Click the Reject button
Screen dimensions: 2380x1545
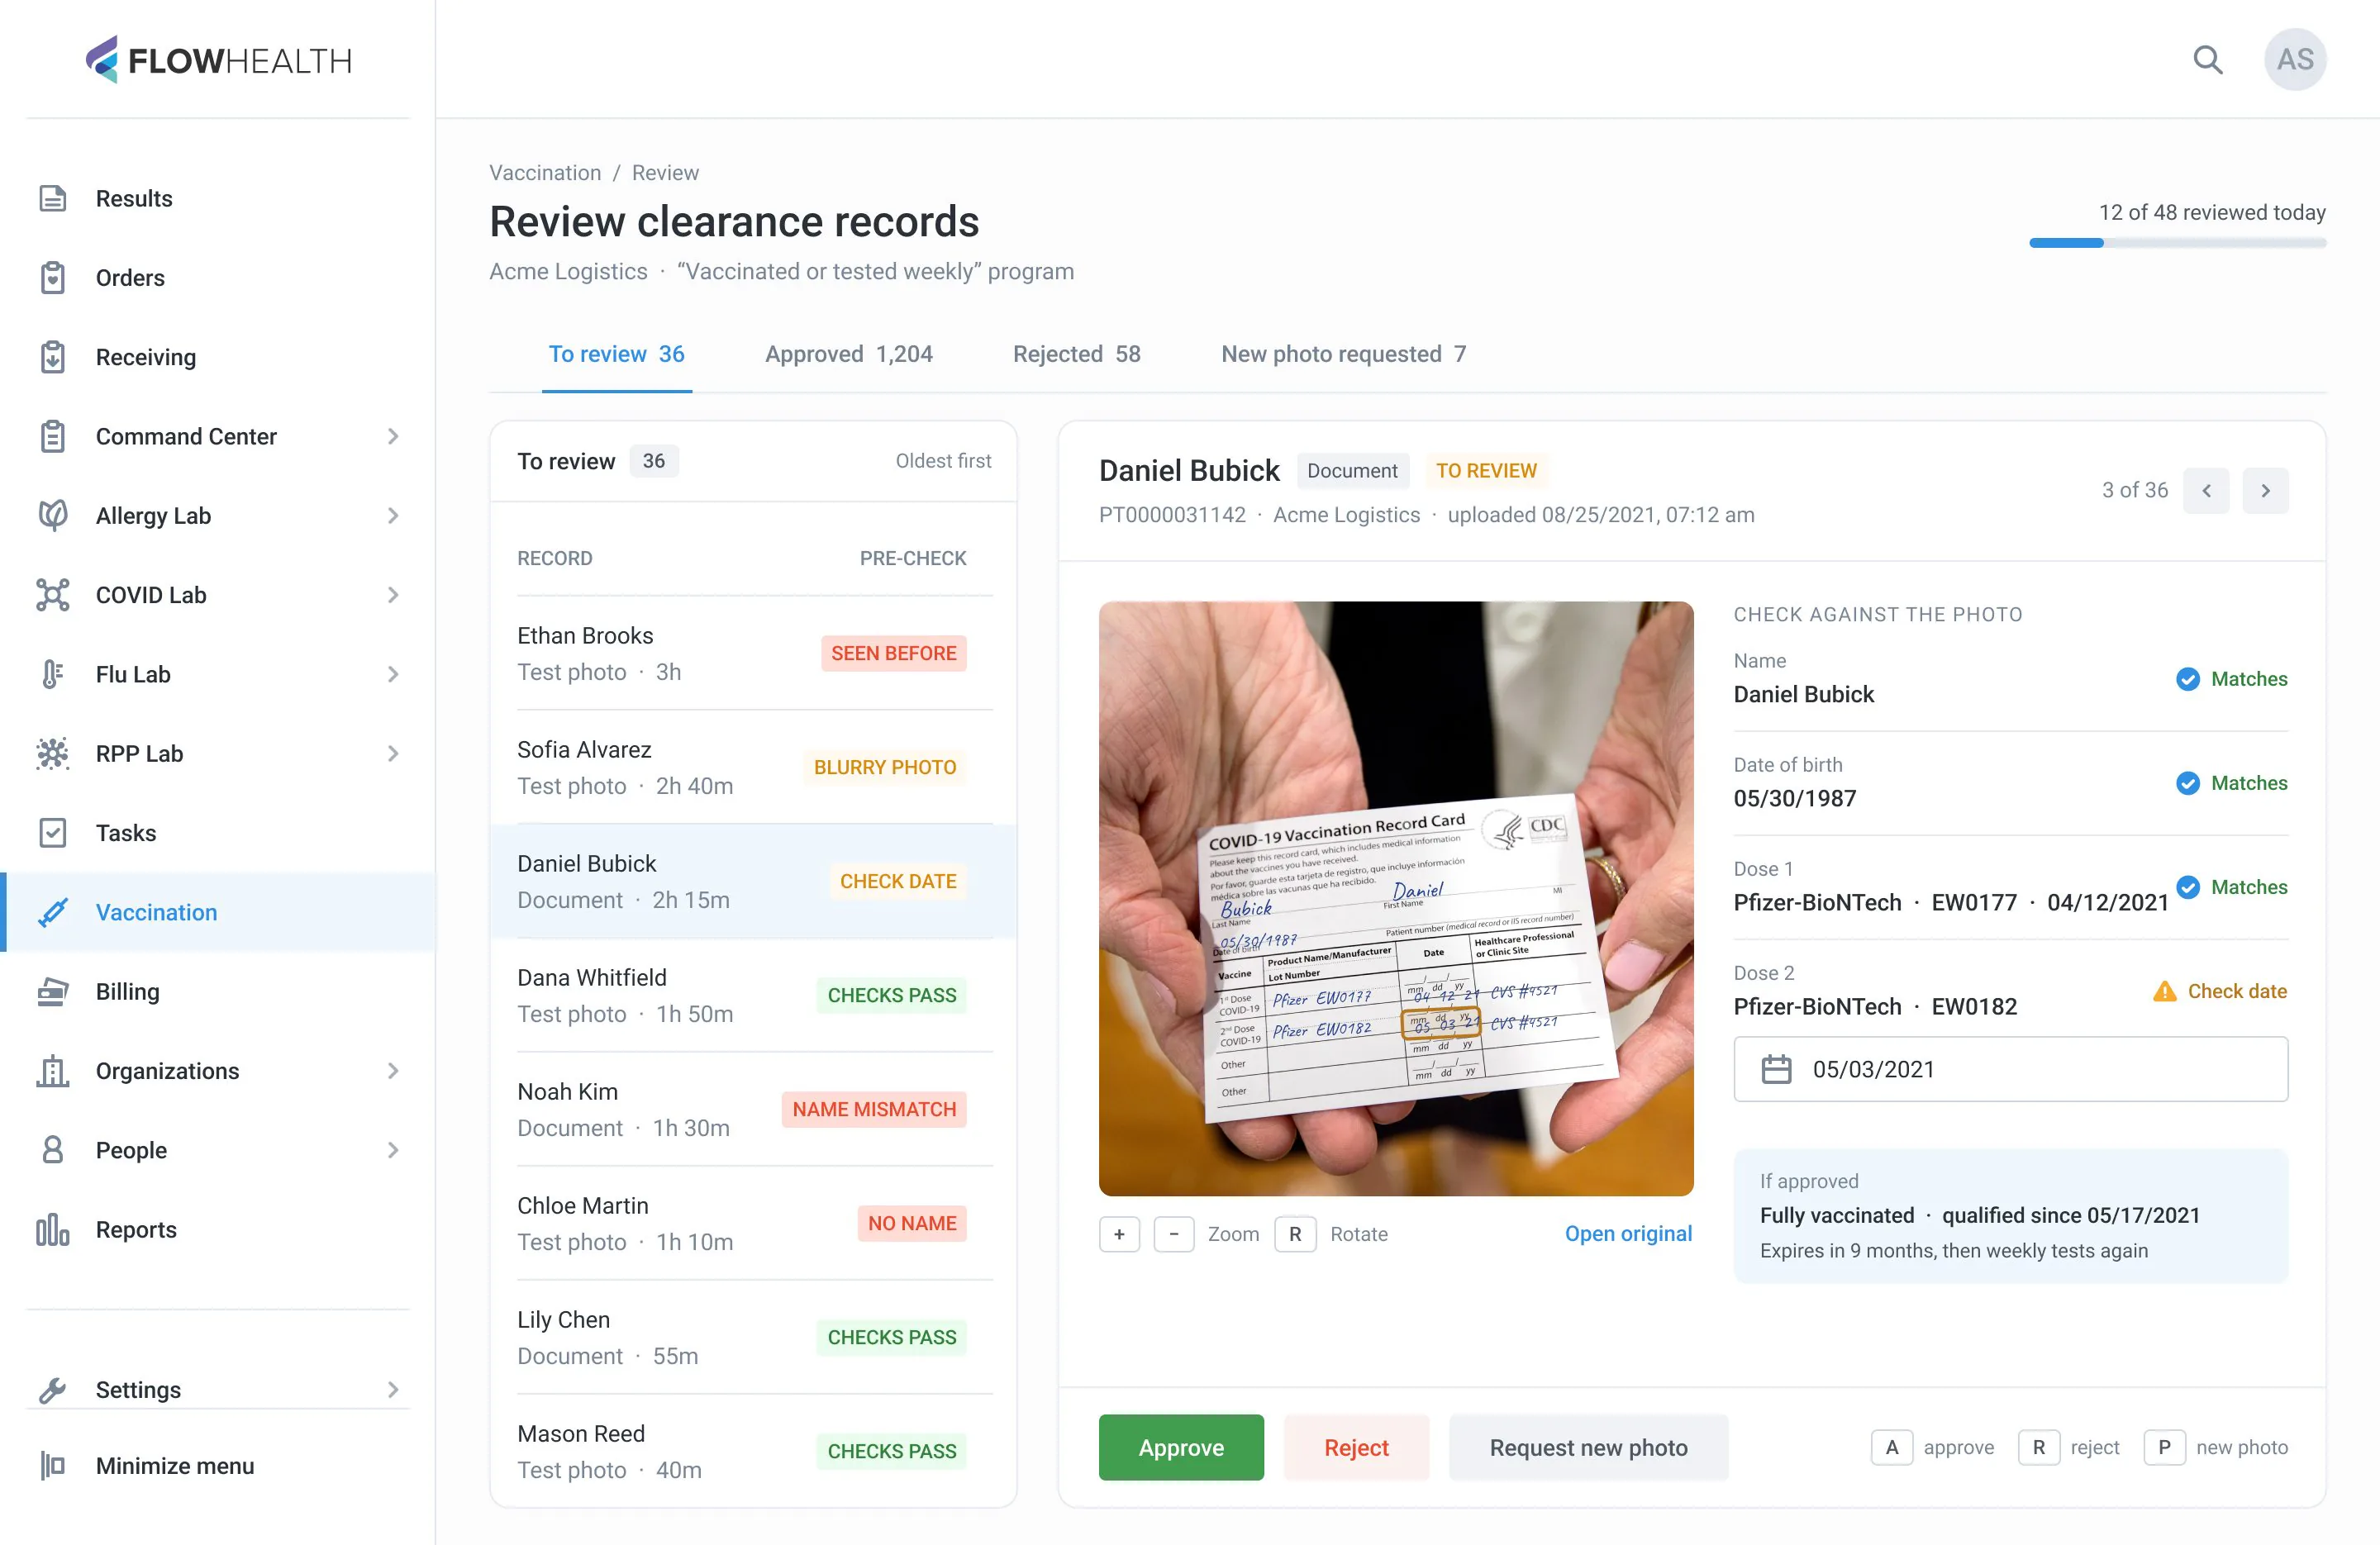pos(1356,1447)
